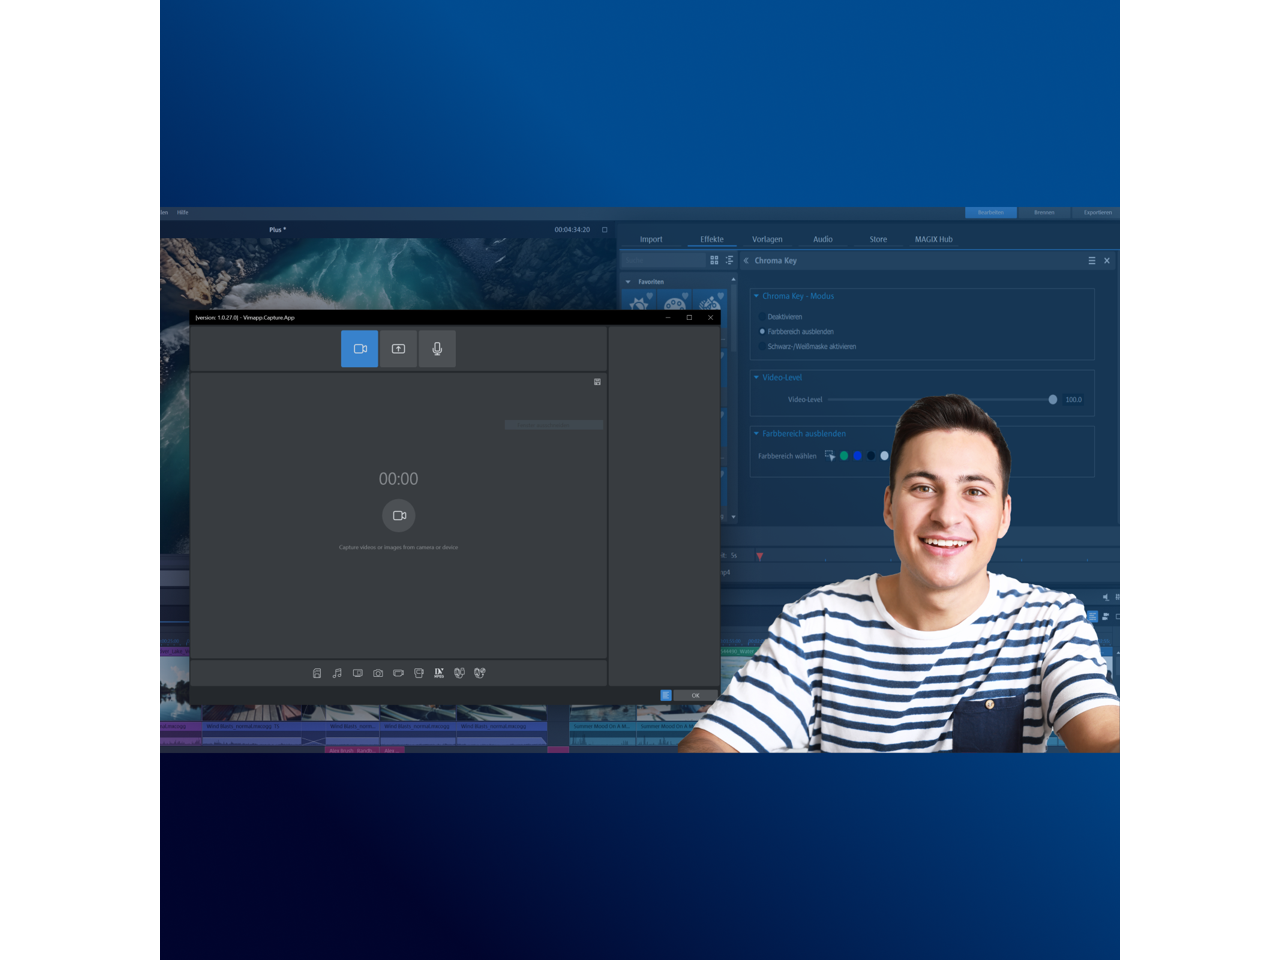
Task: Select the camera video capture mode
Action: pyautogui.click(x=359, y=349)
